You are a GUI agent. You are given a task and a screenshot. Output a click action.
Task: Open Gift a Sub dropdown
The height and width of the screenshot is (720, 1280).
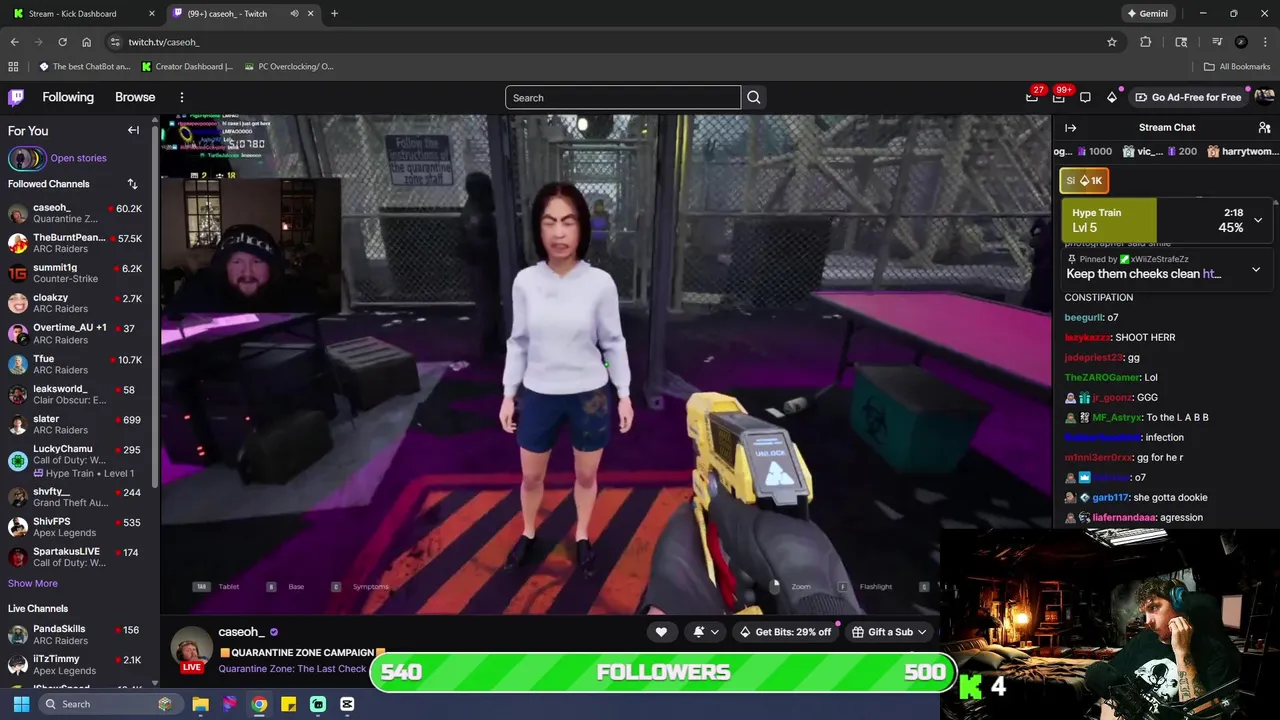890,632
